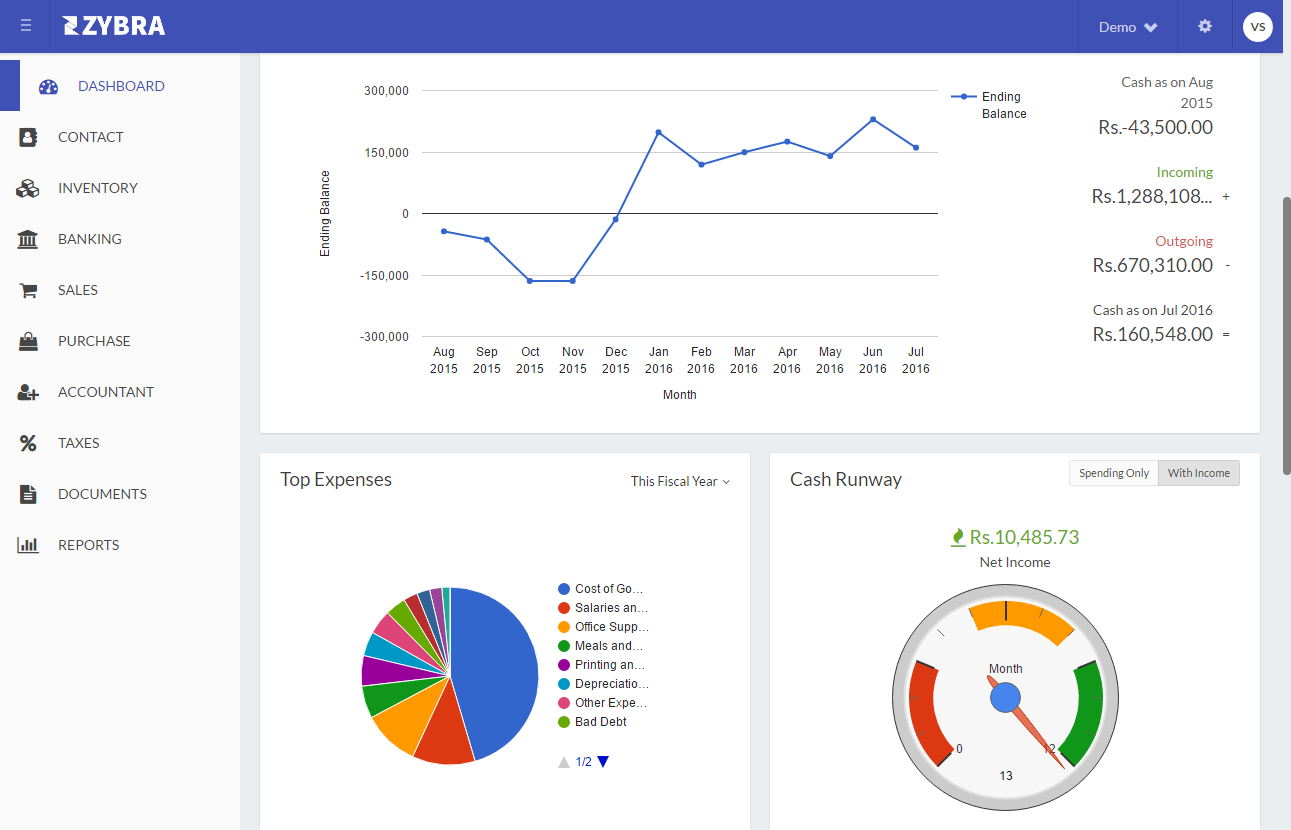Switch Cash Runway to With Income
1291x830 pixels.
click(x=1199, y=473)
